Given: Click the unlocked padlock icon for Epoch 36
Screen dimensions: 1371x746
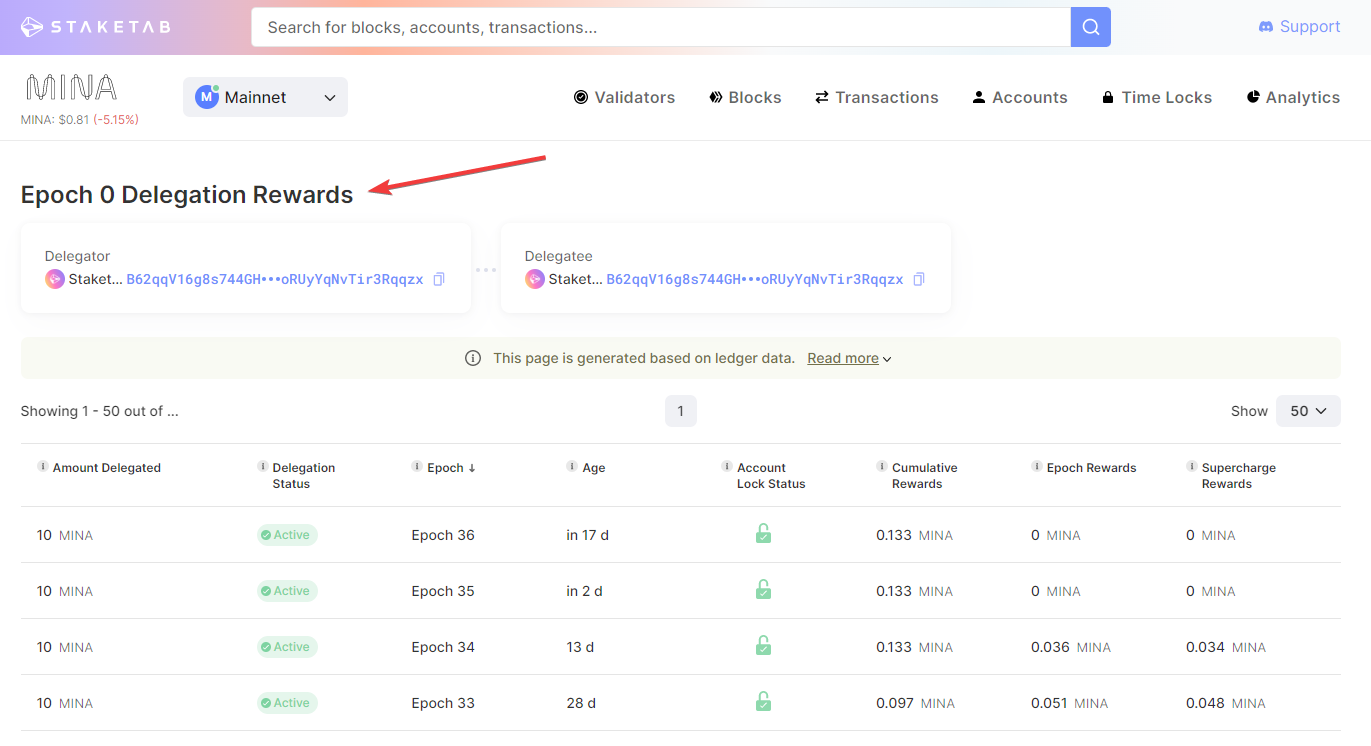Looking at the screenshot, I should coord(763,534).
